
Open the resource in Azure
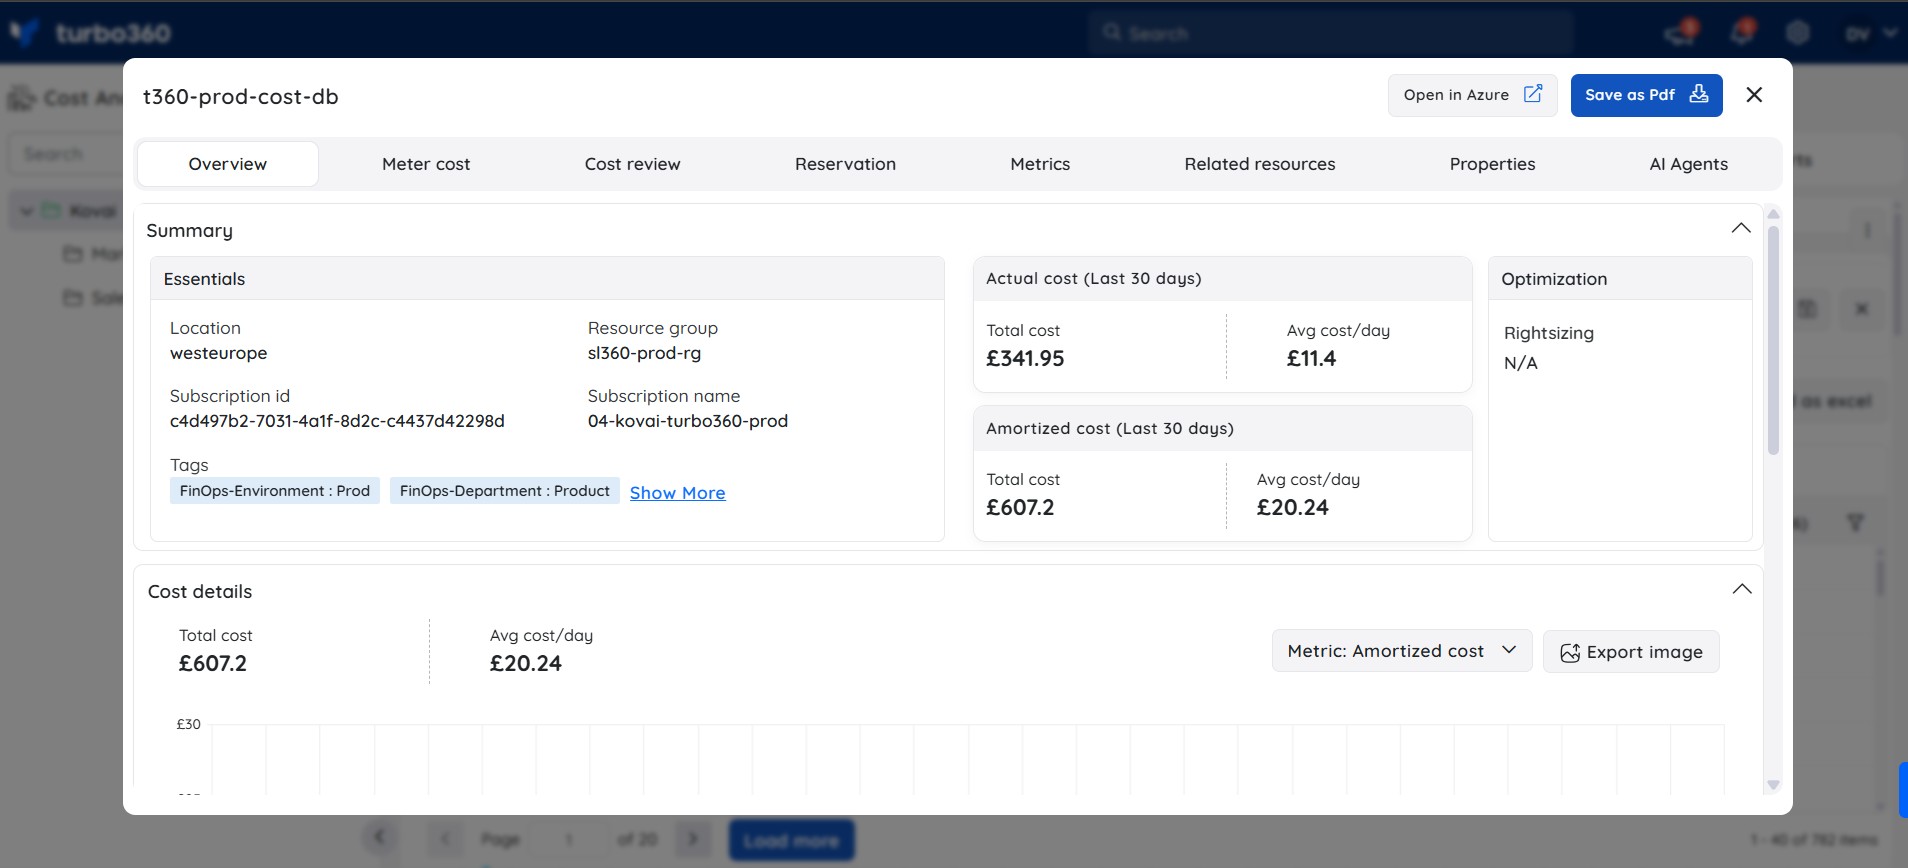[x=1472, y=95]
